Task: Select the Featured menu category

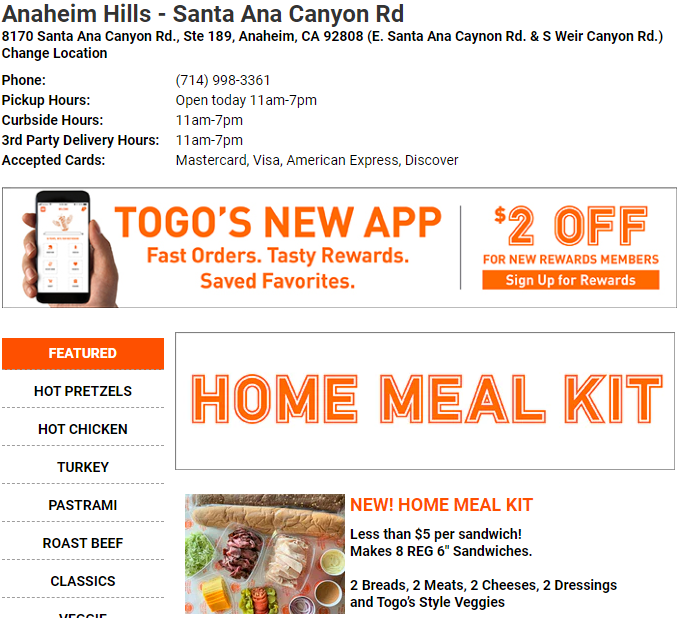Action: point(83,353)
